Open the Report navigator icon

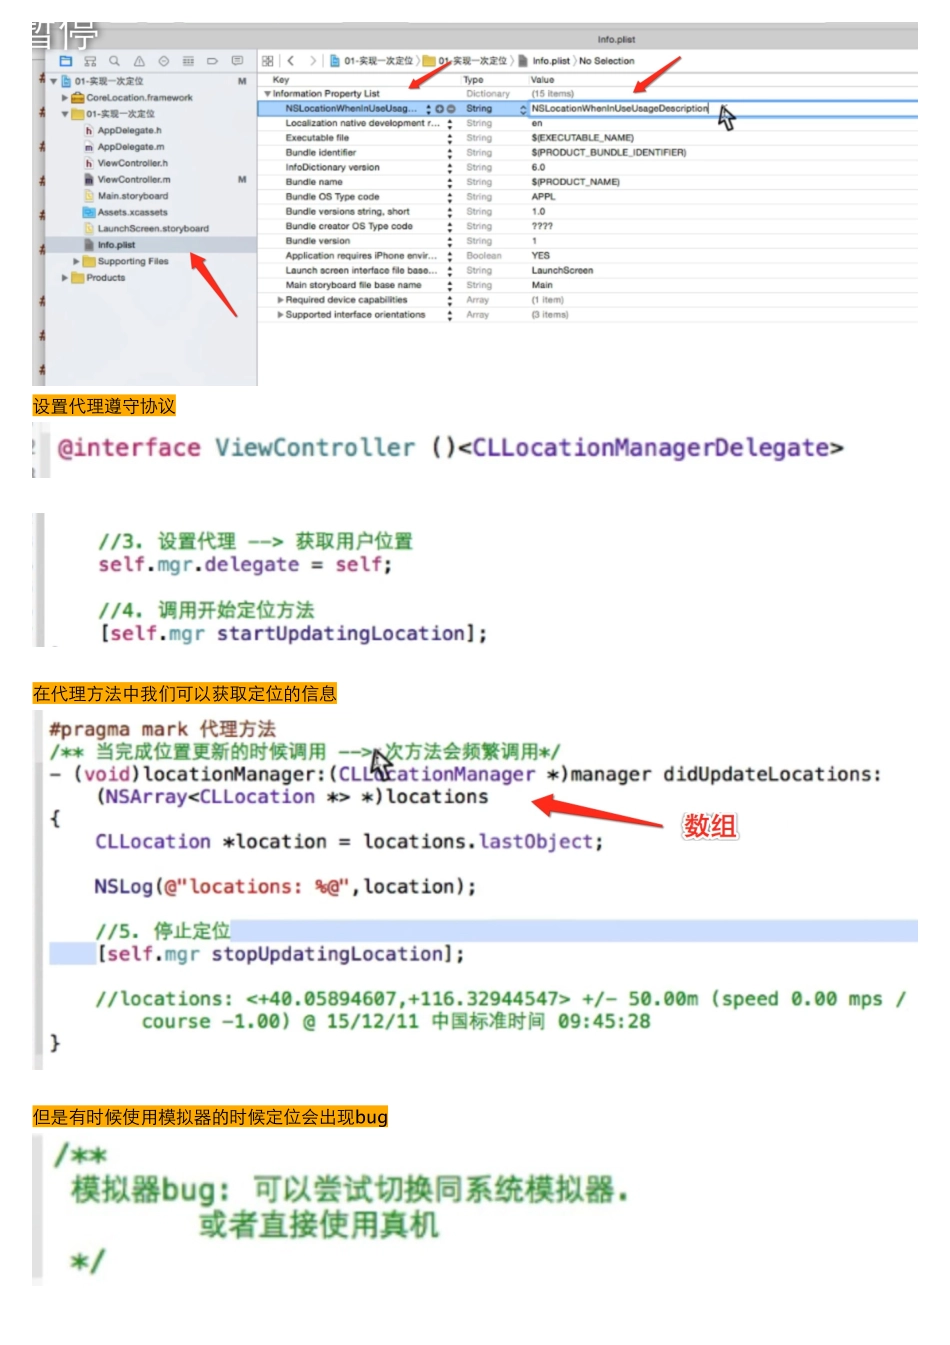pos(237,61)
